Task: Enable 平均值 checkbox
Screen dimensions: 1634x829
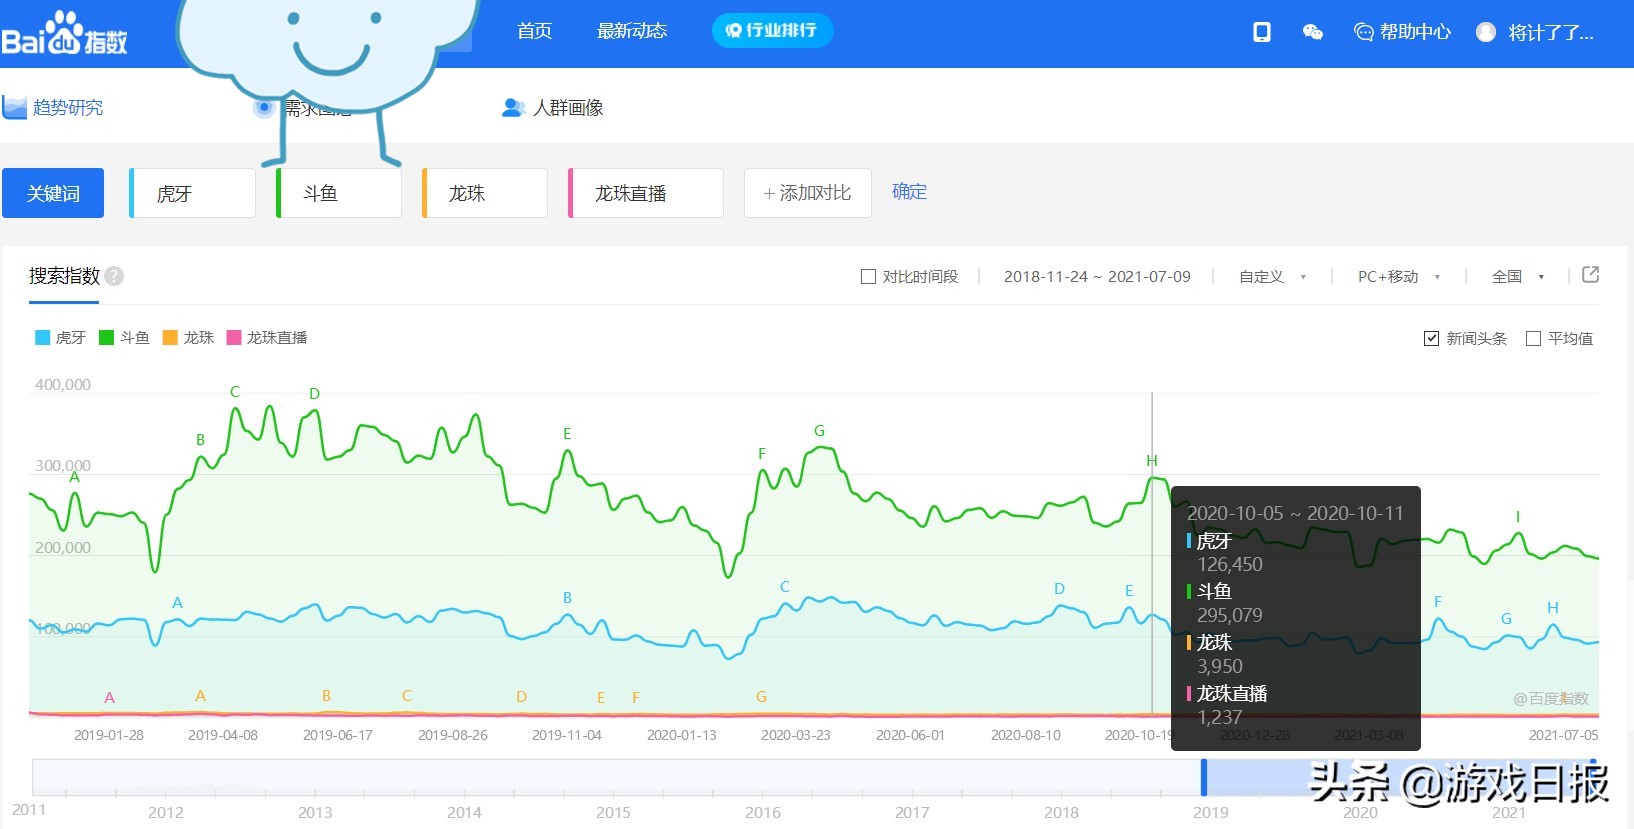Action: pos(1533,338)
